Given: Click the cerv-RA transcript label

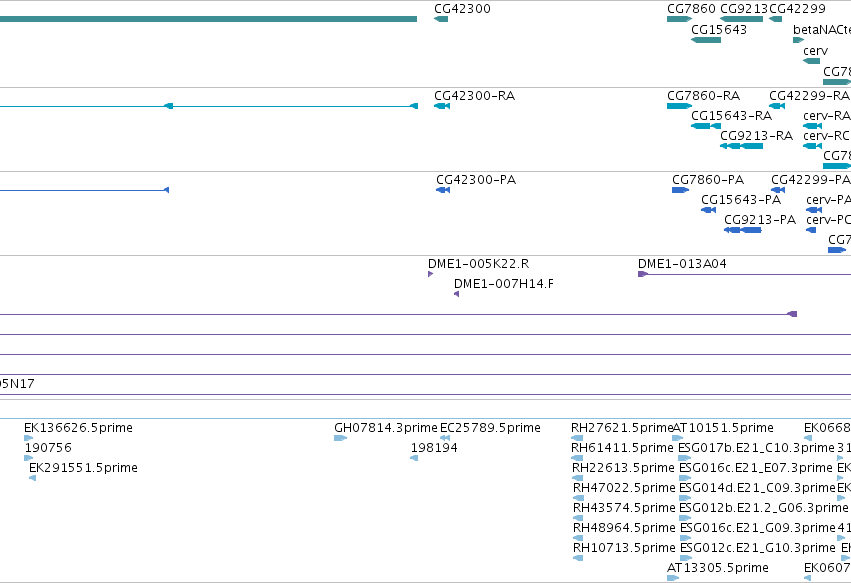Looking at the screenshot, I should tap(827, 116).
